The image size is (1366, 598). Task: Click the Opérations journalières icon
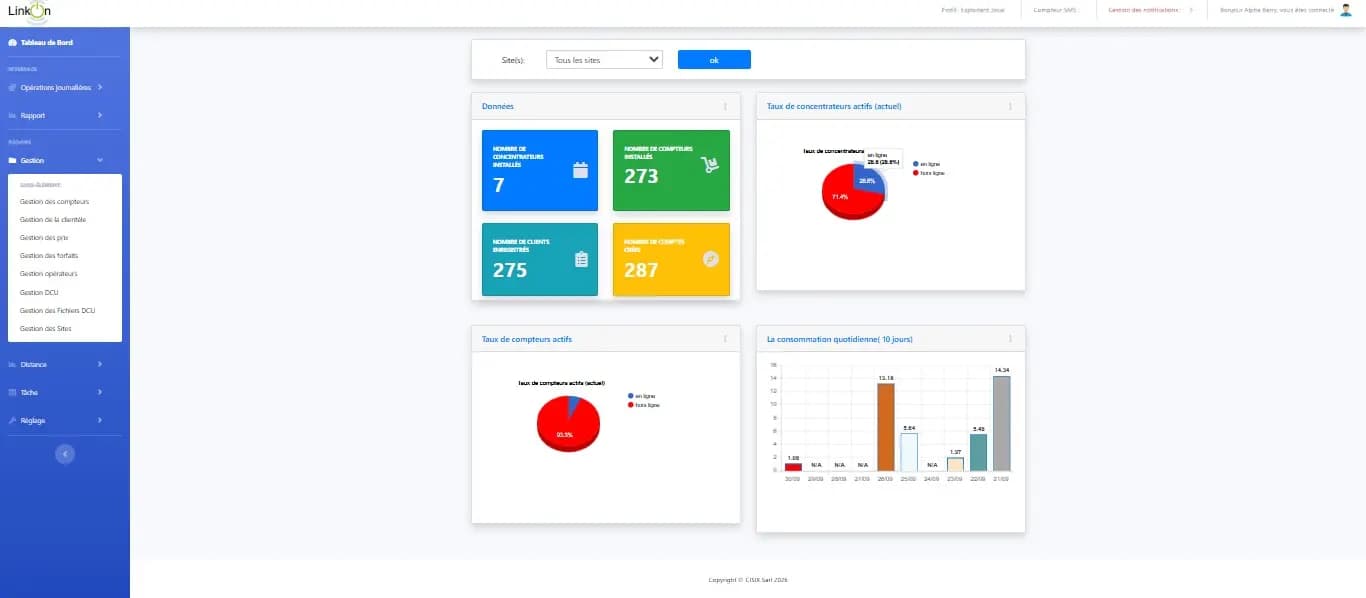[x=12, y=87]
